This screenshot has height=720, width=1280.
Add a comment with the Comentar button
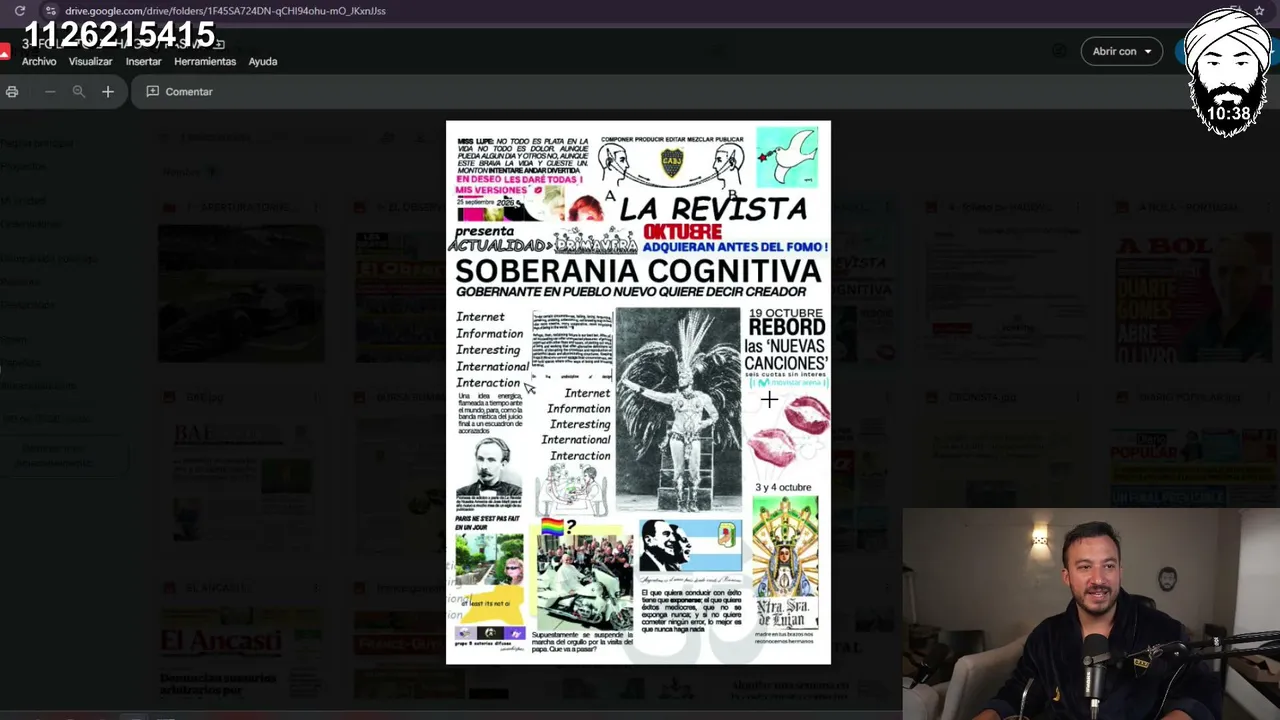(180, 92)
